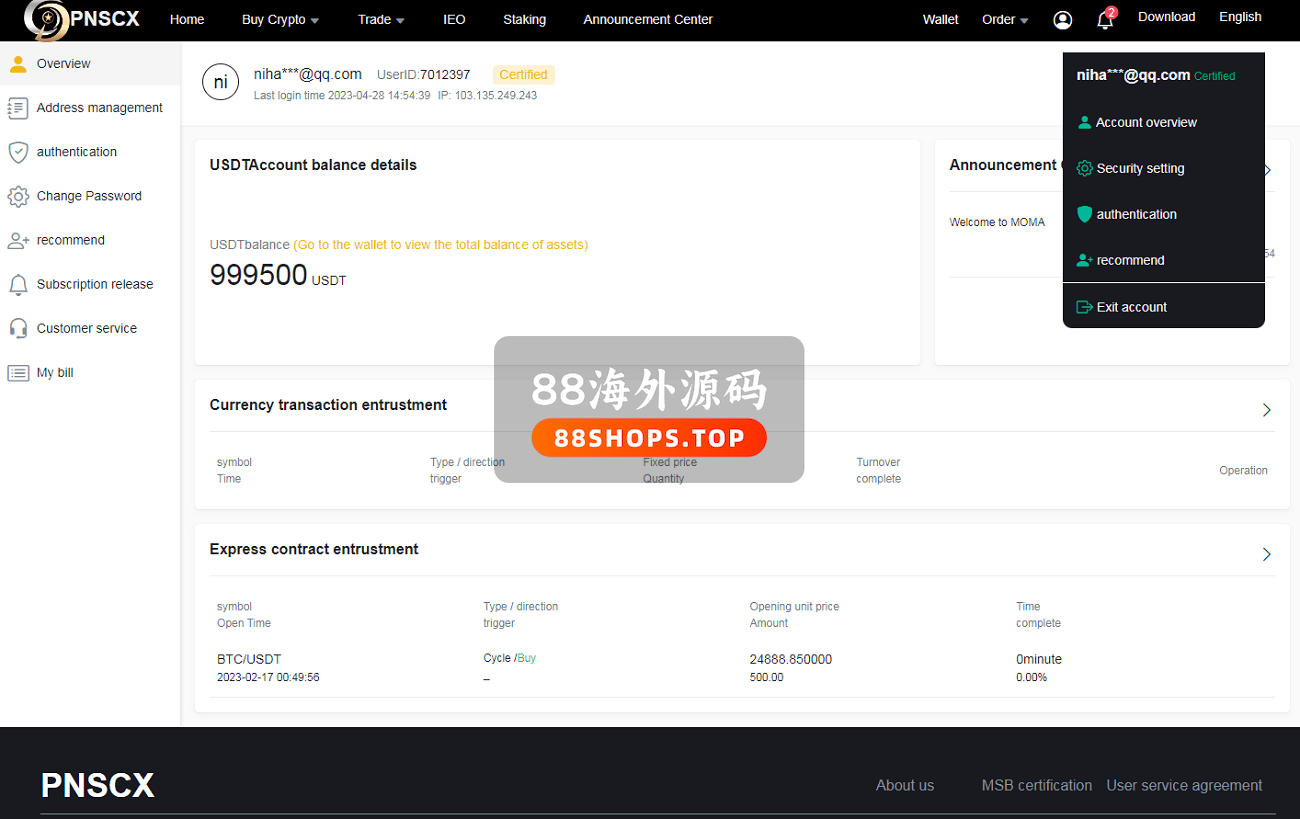Click the PNSCX logo in header
The width and height of the screenshot is (1300, 819).
pyautogui.click(x=82, y=20)
